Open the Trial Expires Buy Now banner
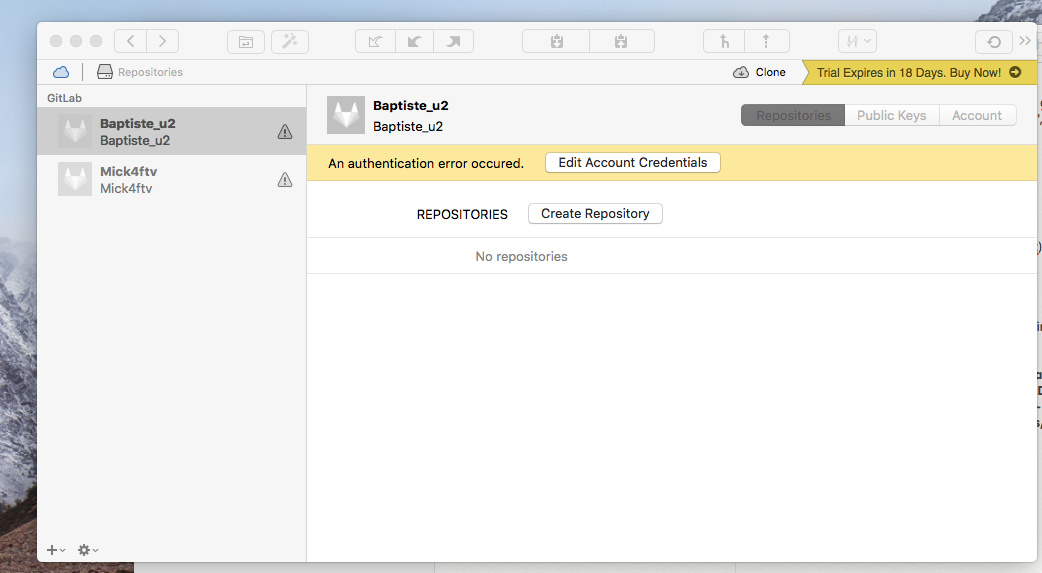Viewport: 1042px width, 573px height. [x=919, y=72]
